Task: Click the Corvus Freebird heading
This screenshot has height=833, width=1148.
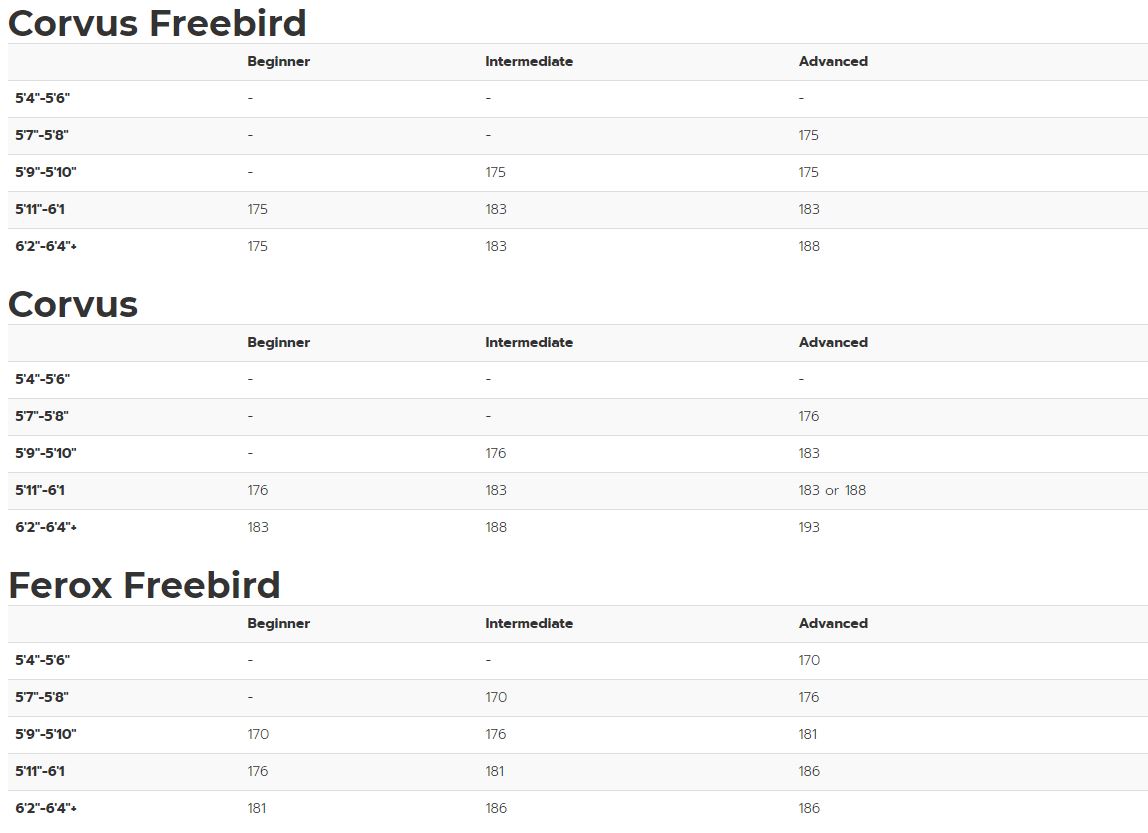Action: click(x=157, y=22)
